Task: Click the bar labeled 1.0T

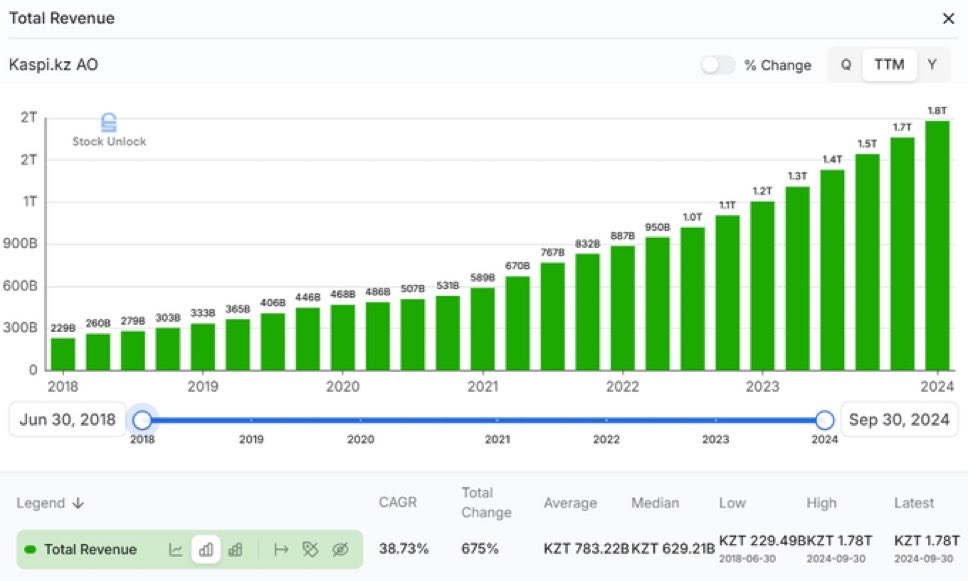Action: point(693,299)
